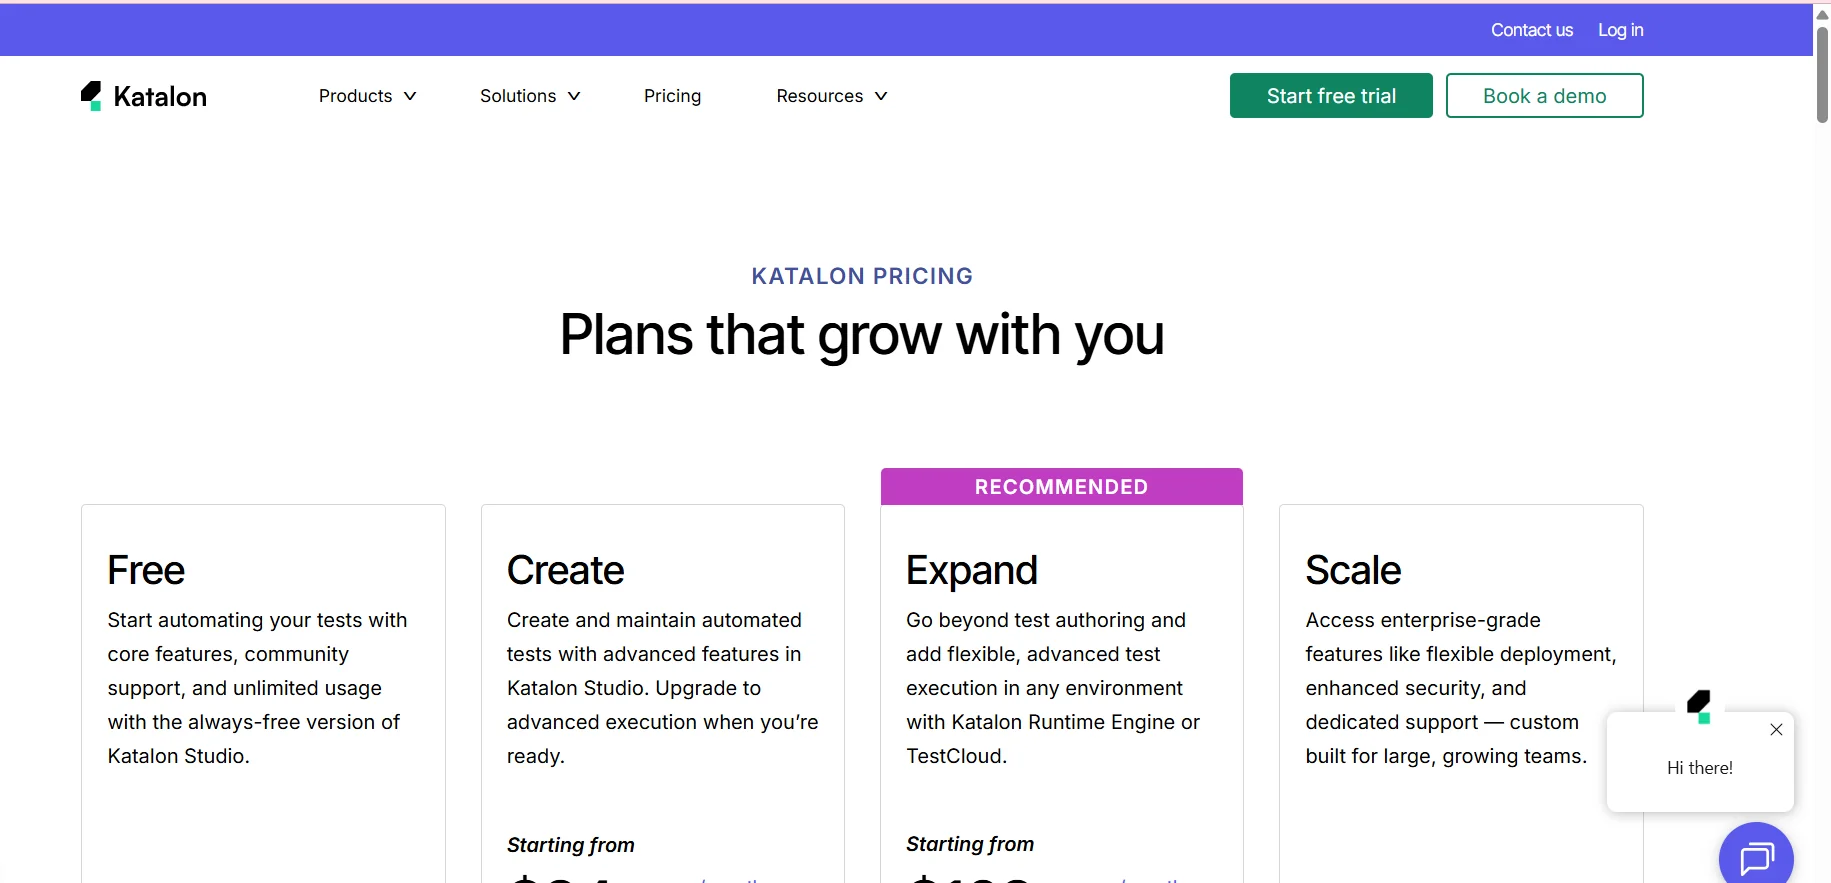This screenshot has width=1831, height=883.
Task: Expand the Products dropdown chevron
Action: [410, 96]
